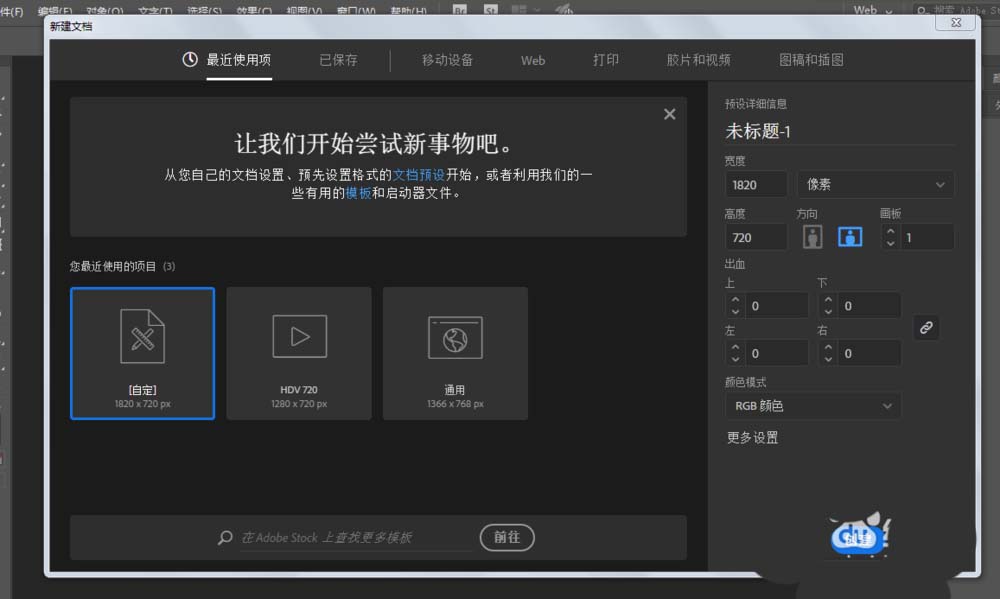The height and width of the screenshot is (599, 1000).
Task: Click the 宽度 field showing 1820
Action: [x=756, y=184]
